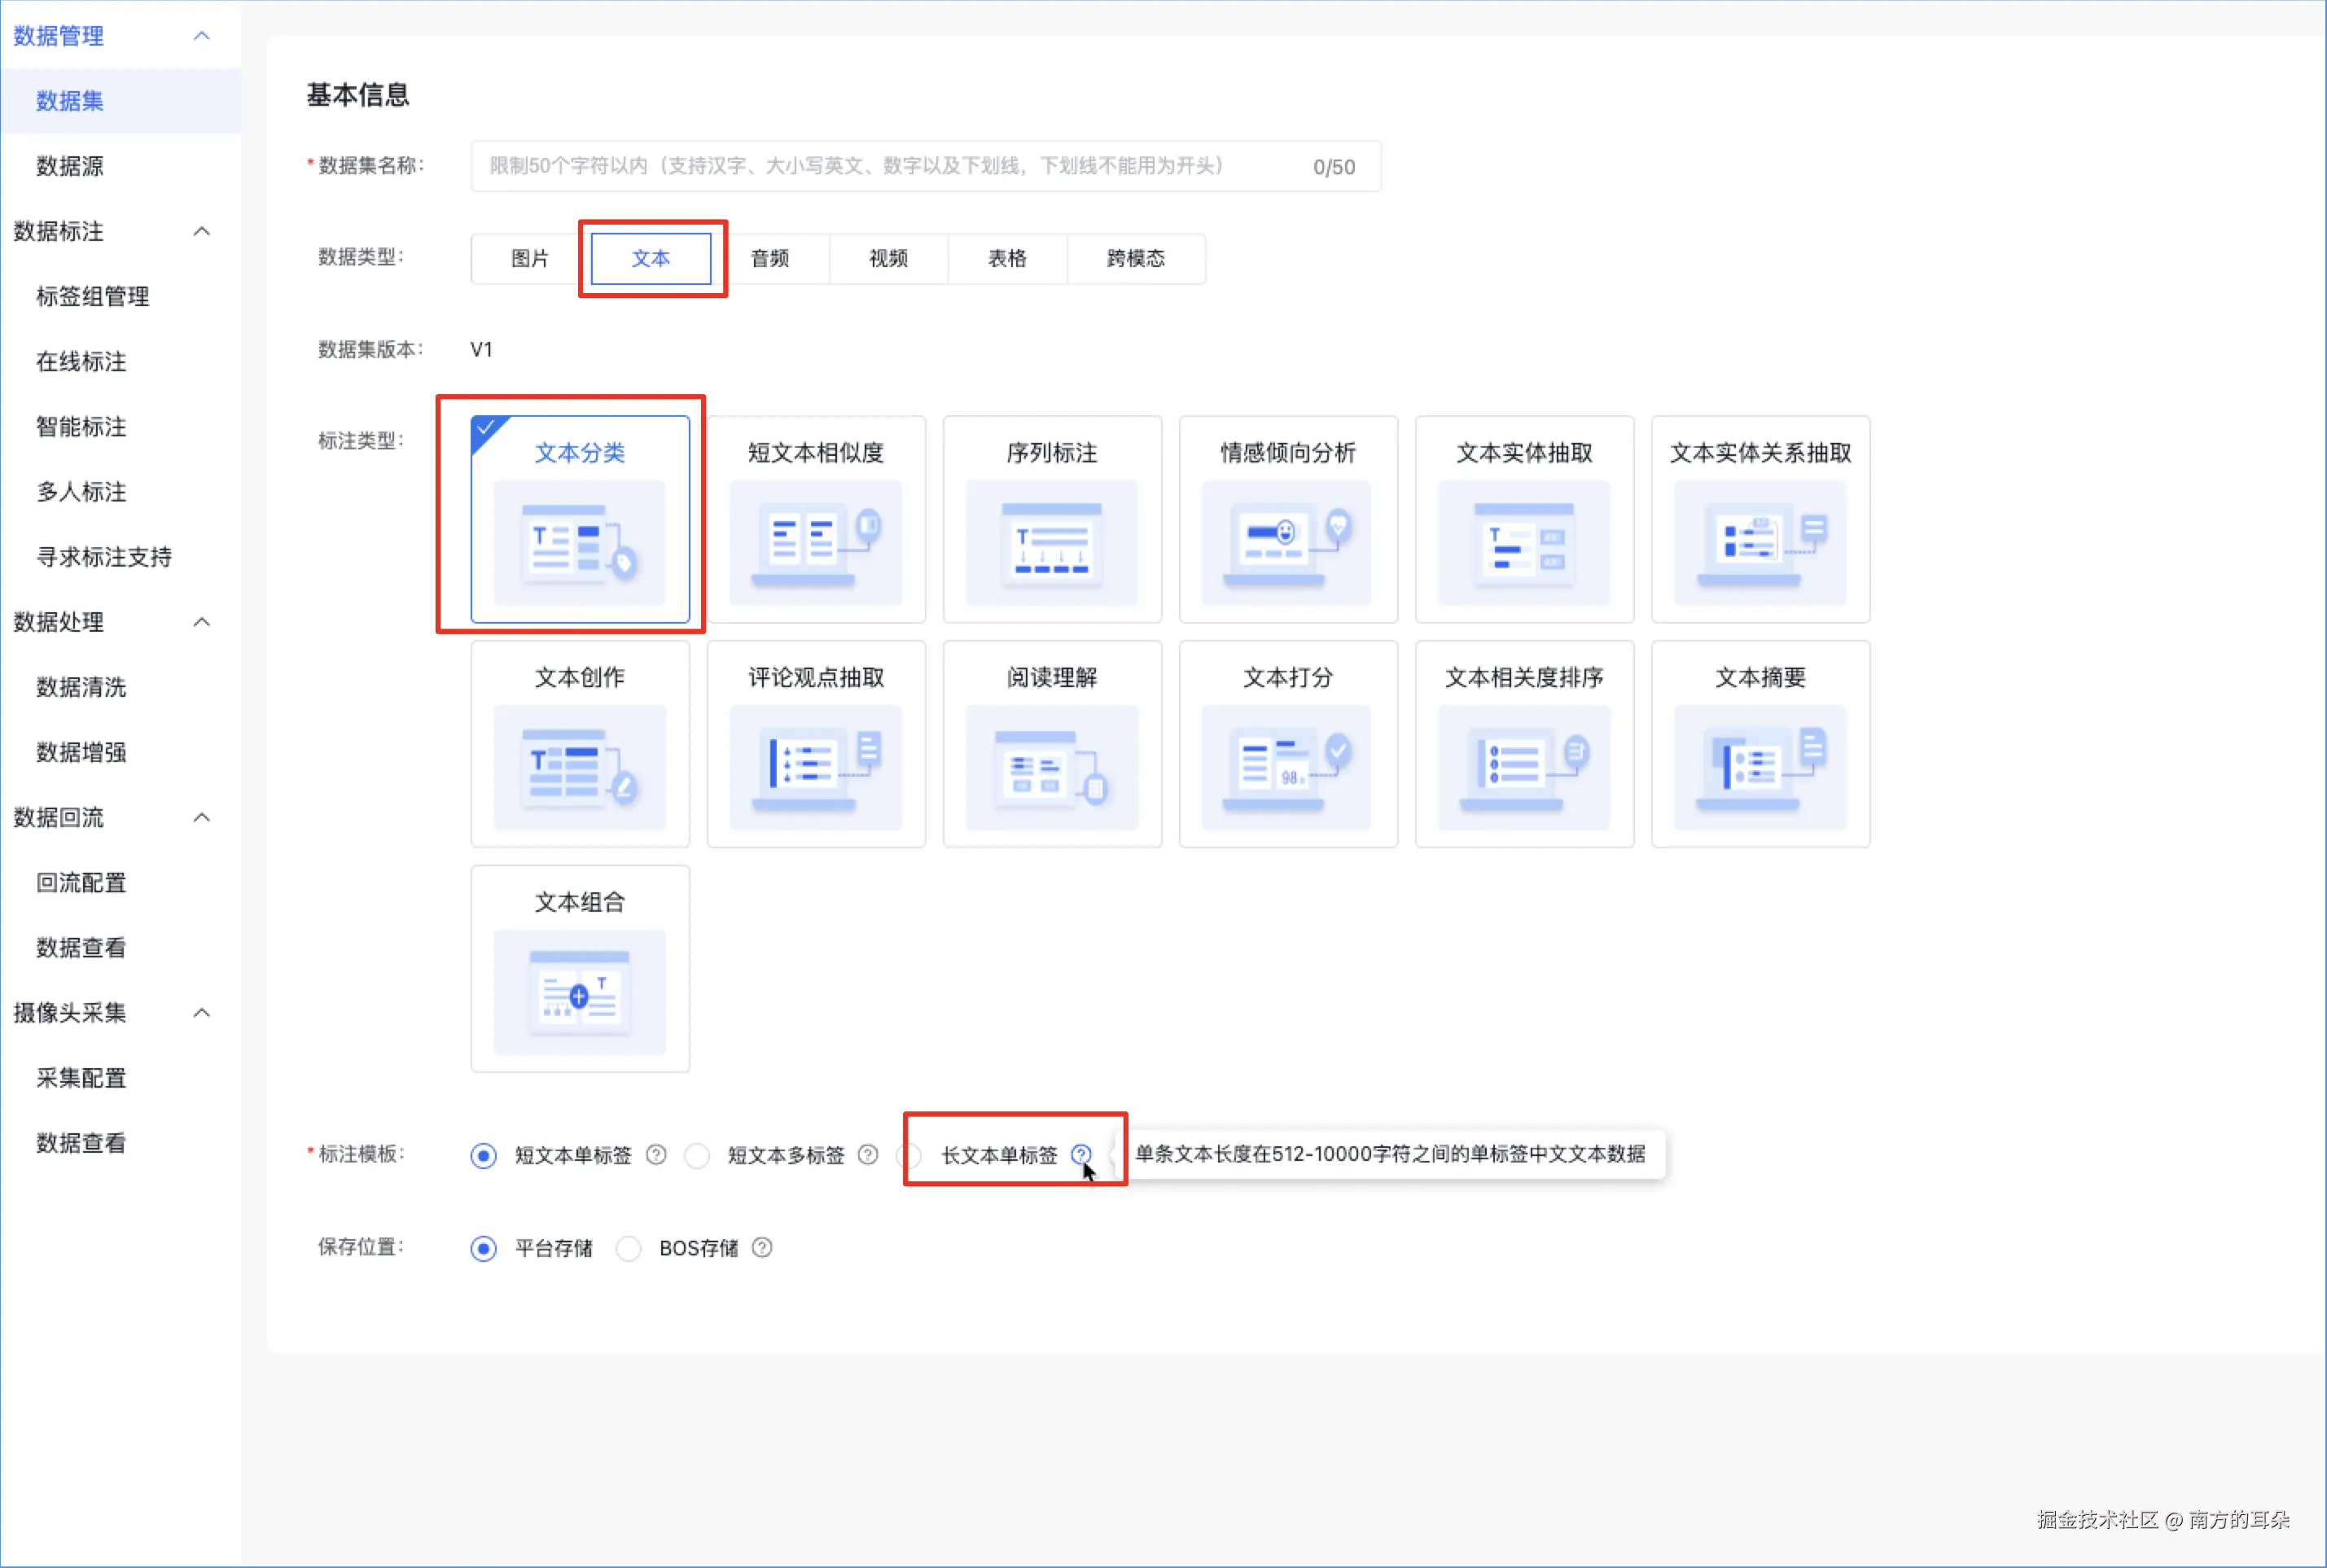Image resolution: width=2327 pixels, height=1568 pixels.
Task: Collapse the 数据回流 sidebar section
Action: tap(202, 817)
